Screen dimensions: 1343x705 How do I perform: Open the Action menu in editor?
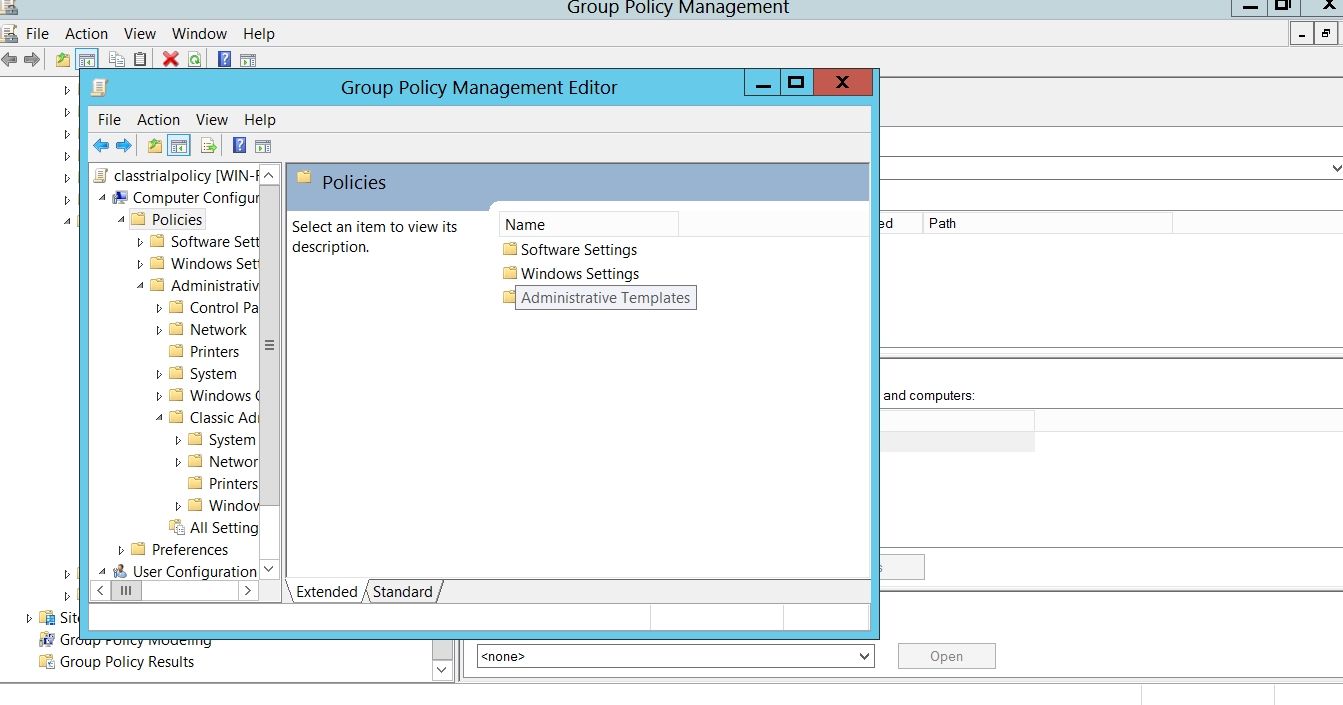(158, 120)
